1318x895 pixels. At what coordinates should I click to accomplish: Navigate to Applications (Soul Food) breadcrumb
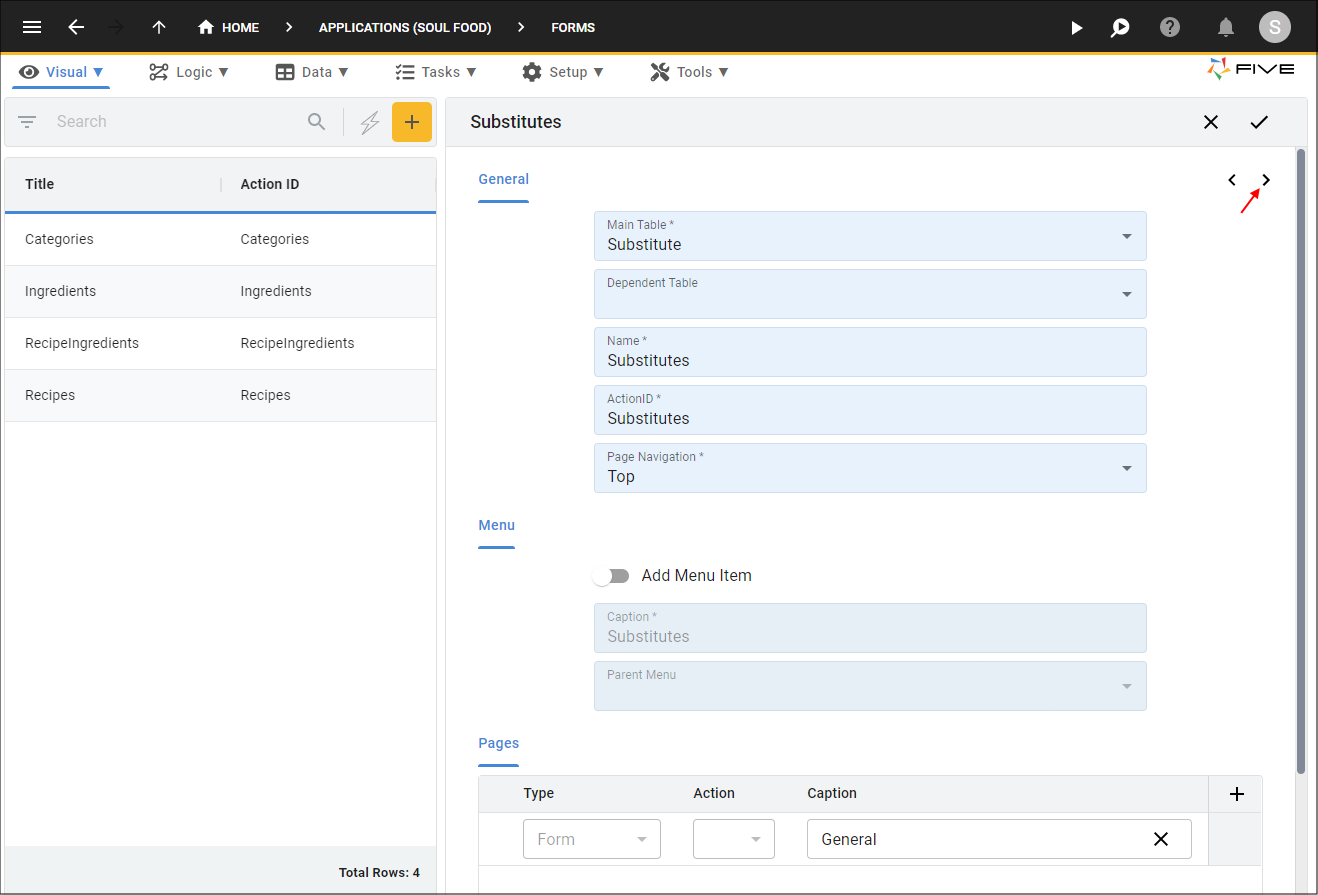click(x=405, y=28)
